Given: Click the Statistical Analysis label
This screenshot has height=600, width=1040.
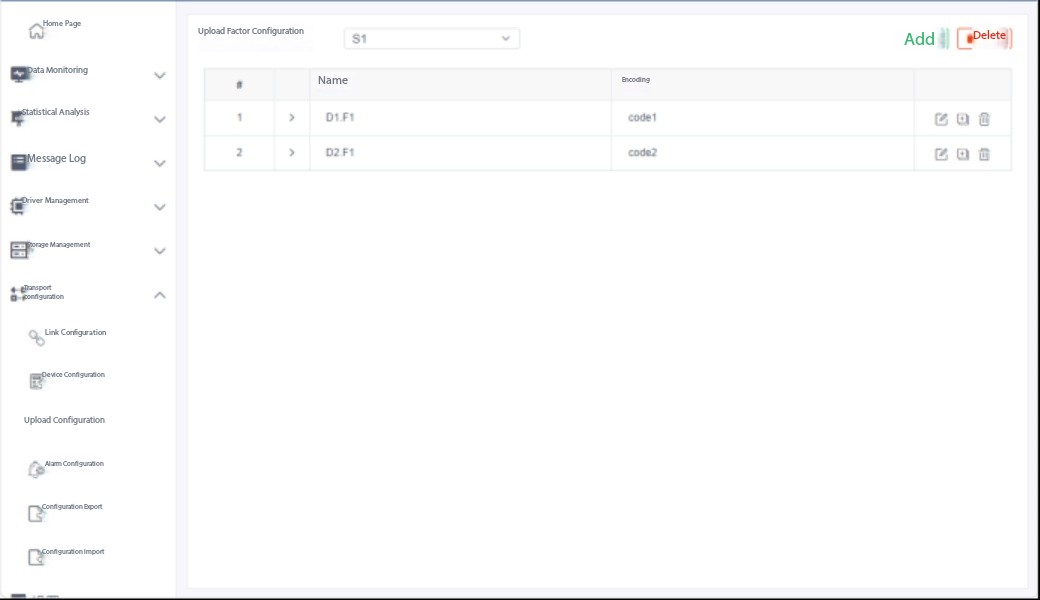Looking at the screenshot, I should tap(56, 112).
